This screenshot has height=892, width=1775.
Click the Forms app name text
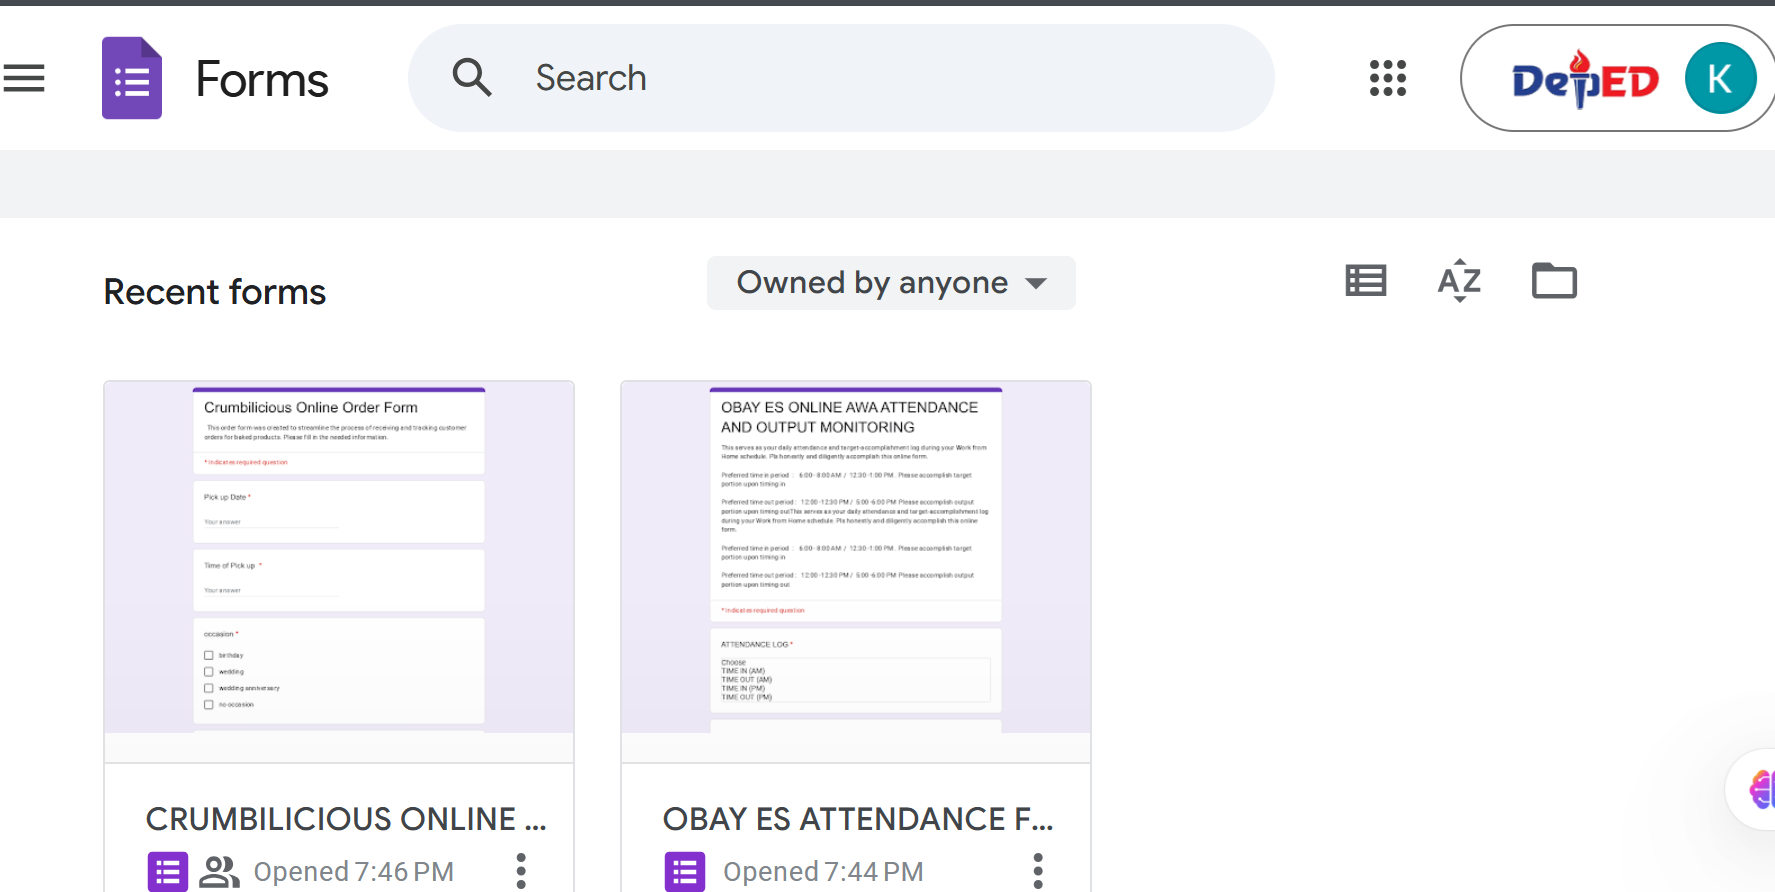pyautogui.click(x=262, y=79)
